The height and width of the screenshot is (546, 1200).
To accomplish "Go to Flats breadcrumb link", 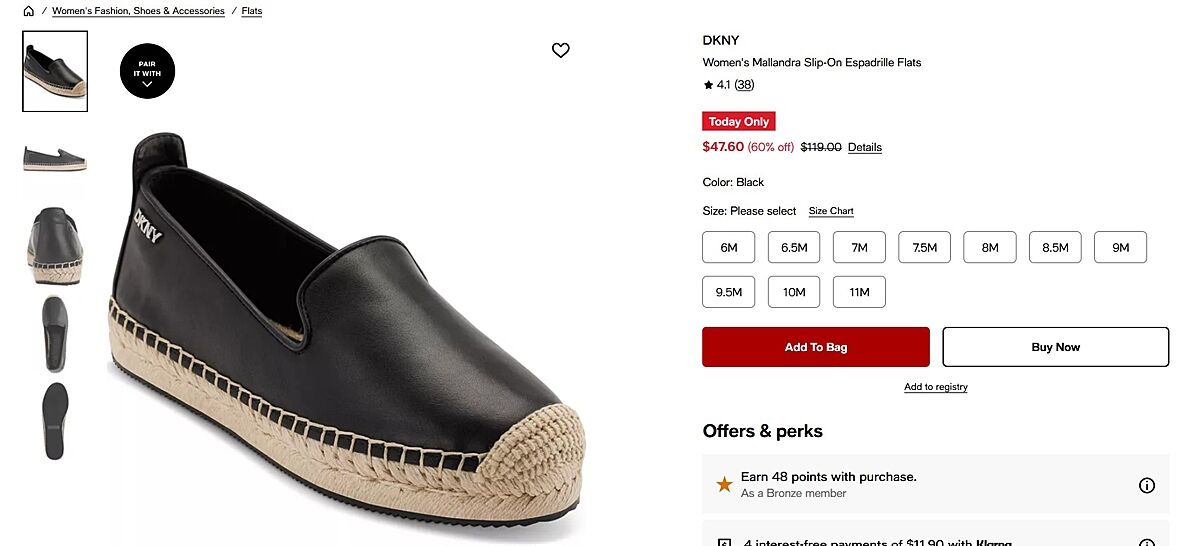I will pos(252,11).
